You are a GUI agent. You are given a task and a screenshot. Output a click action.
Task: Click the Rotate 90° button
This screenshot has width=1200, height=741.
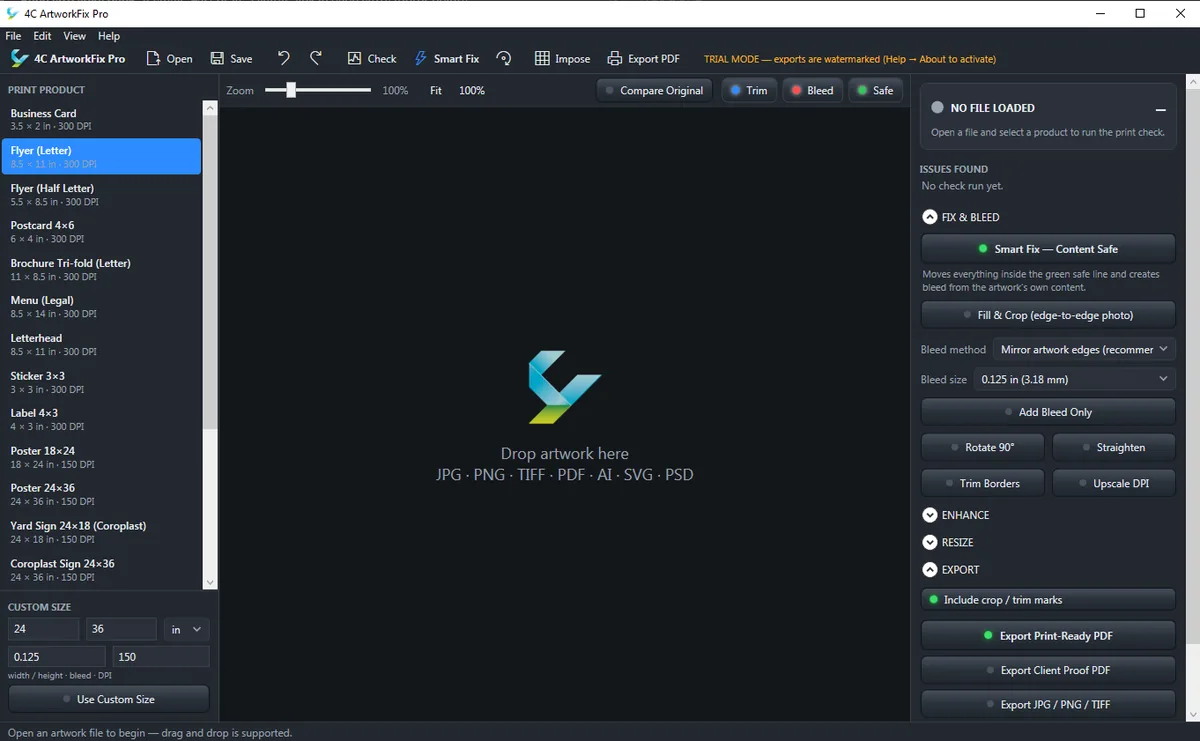(982, 448)
